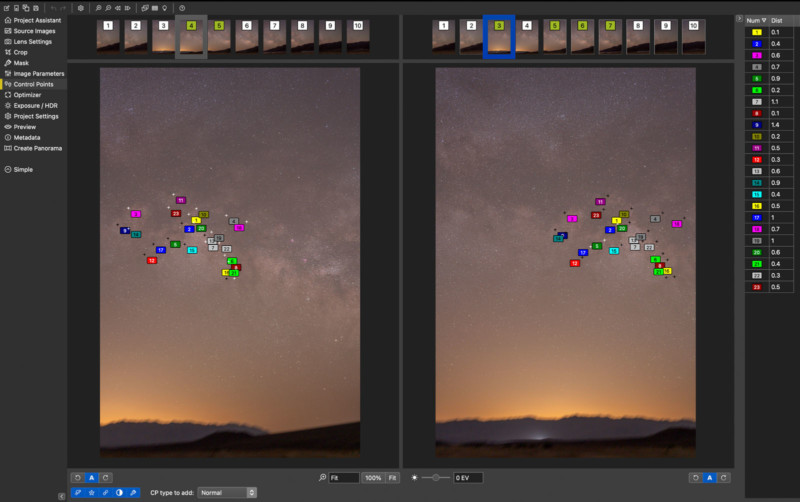800x502 pixels.
Task: Click the 100% zoom button
Action: pyautogui.click(x=372, y=478)
